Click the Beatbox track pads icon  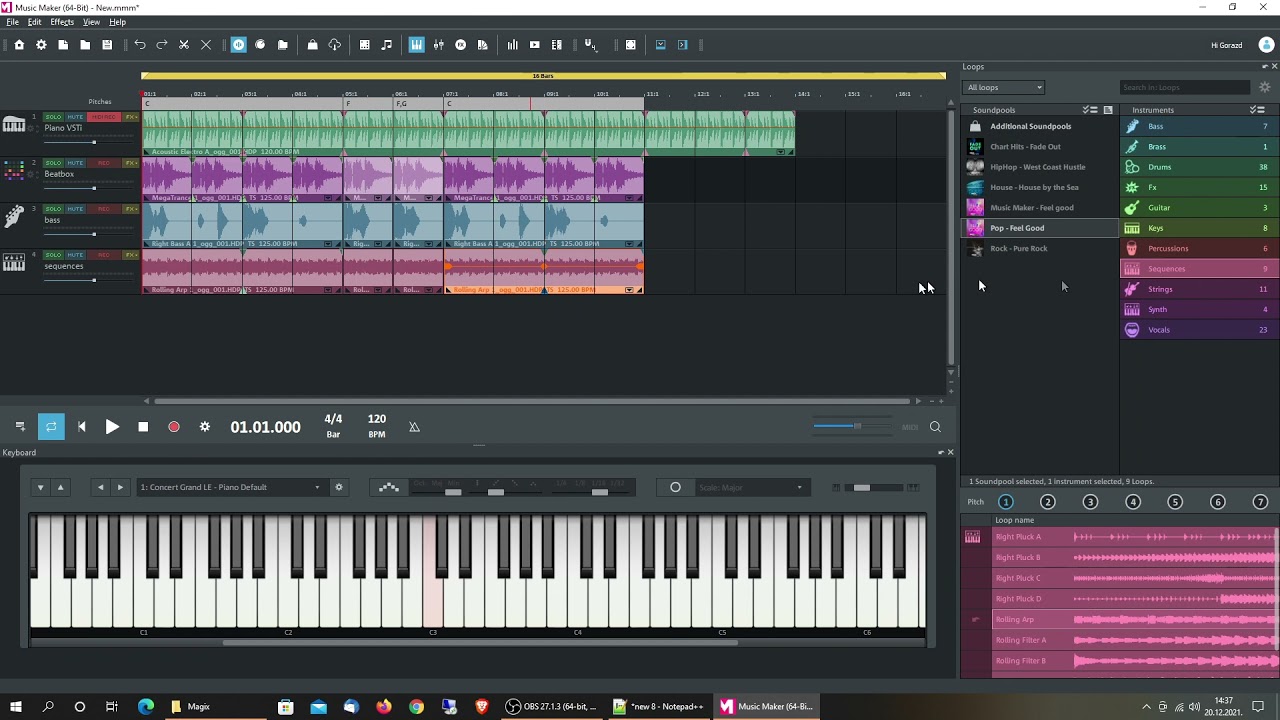coord(14,171)
